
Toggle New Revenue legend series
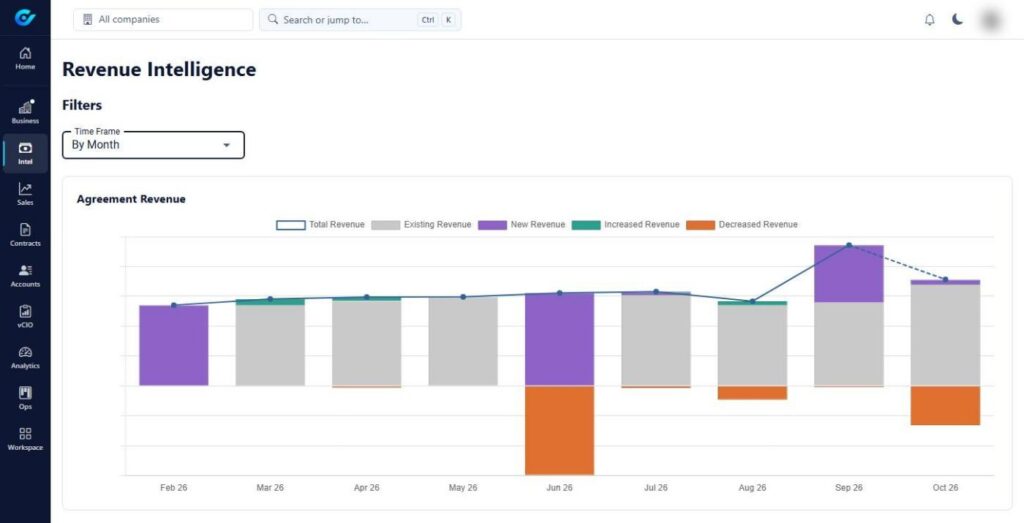[521, 225]
